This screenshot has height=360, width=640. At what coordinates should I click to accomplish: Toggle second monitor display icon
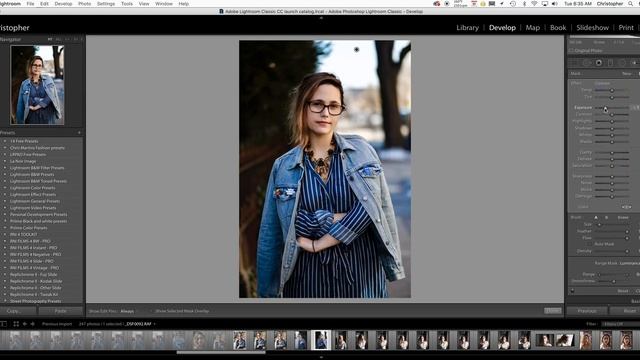pyautogui.click(x=4, y=324)
